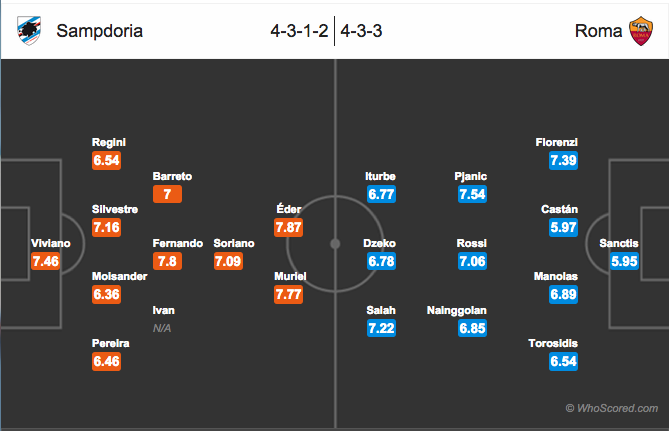Screen dimensions: 669x431
Task: Open the Sampdoria team name link
Action: (99, 31)
